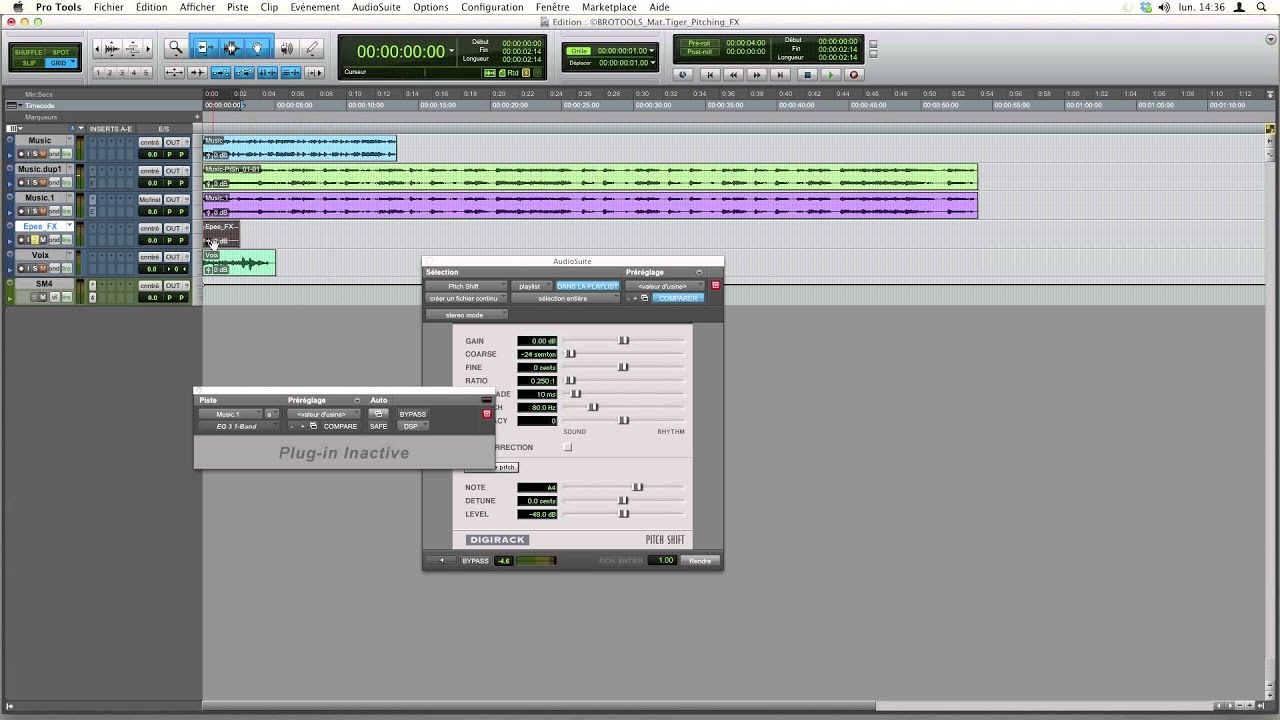Select the Grabber hand tool
This screenshot has height=720, width=1280.
point(258,48)
